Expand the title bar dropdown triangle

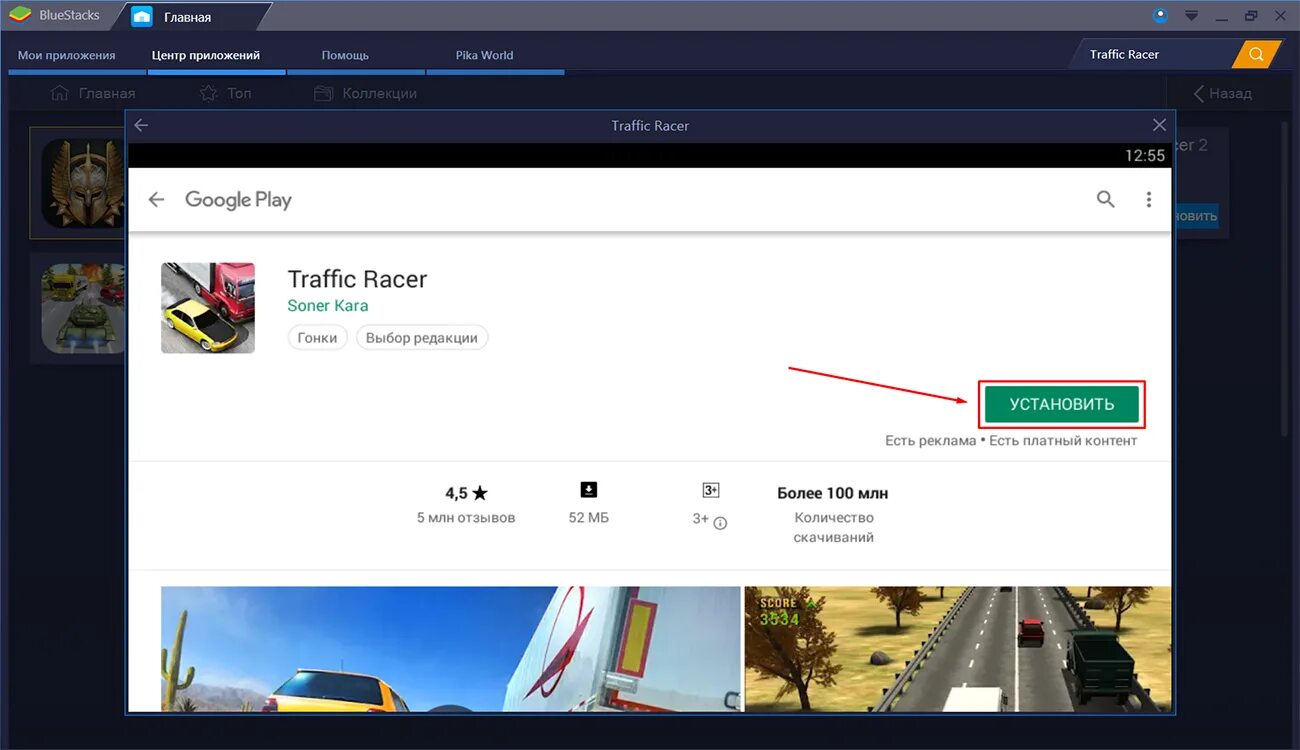tap(1191, 16)
